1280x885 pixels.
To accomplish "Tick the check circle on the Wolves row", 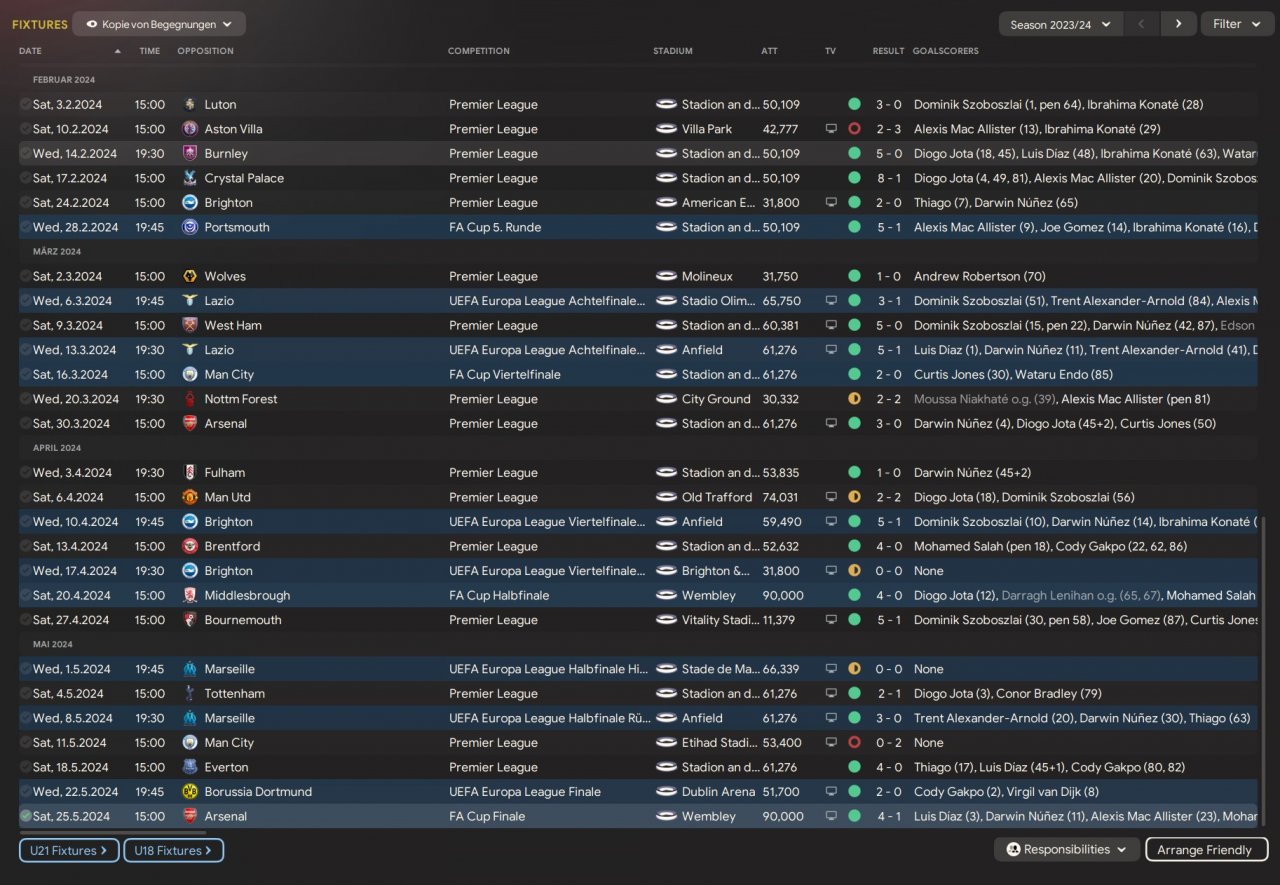I will [25, 276].
